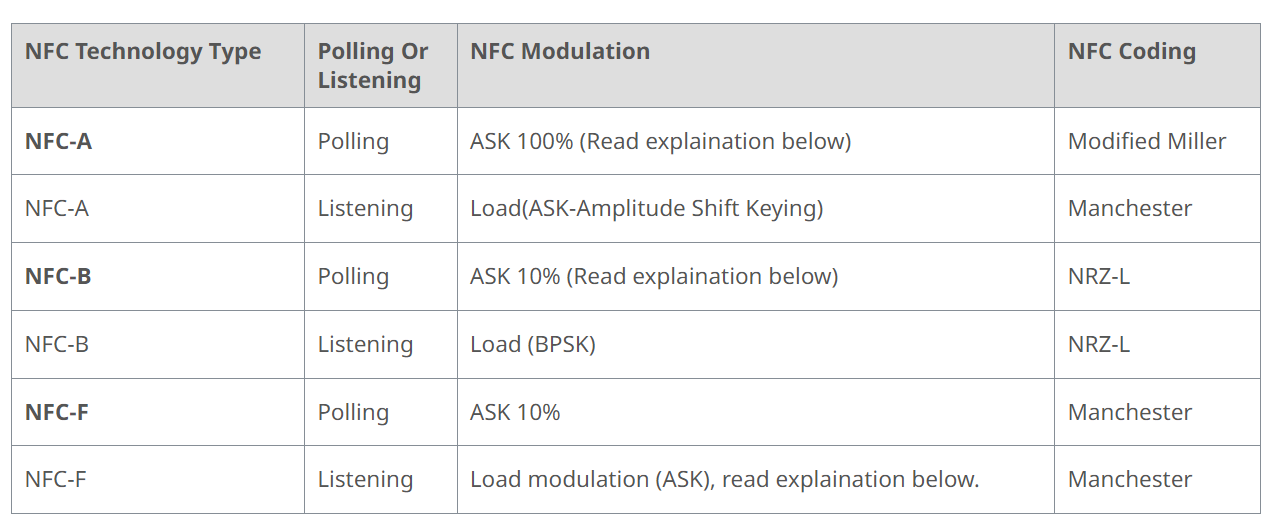Click "Polling" in the bold NFC-A row
Screen dimensions: 1275x532
353,142
